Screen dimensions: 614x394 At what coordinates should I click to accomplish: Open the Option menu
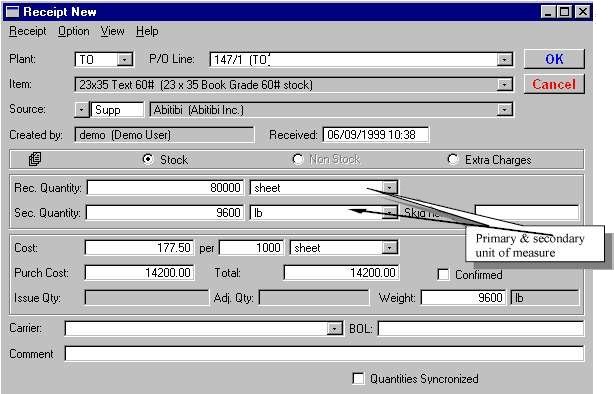click(74, 31)
